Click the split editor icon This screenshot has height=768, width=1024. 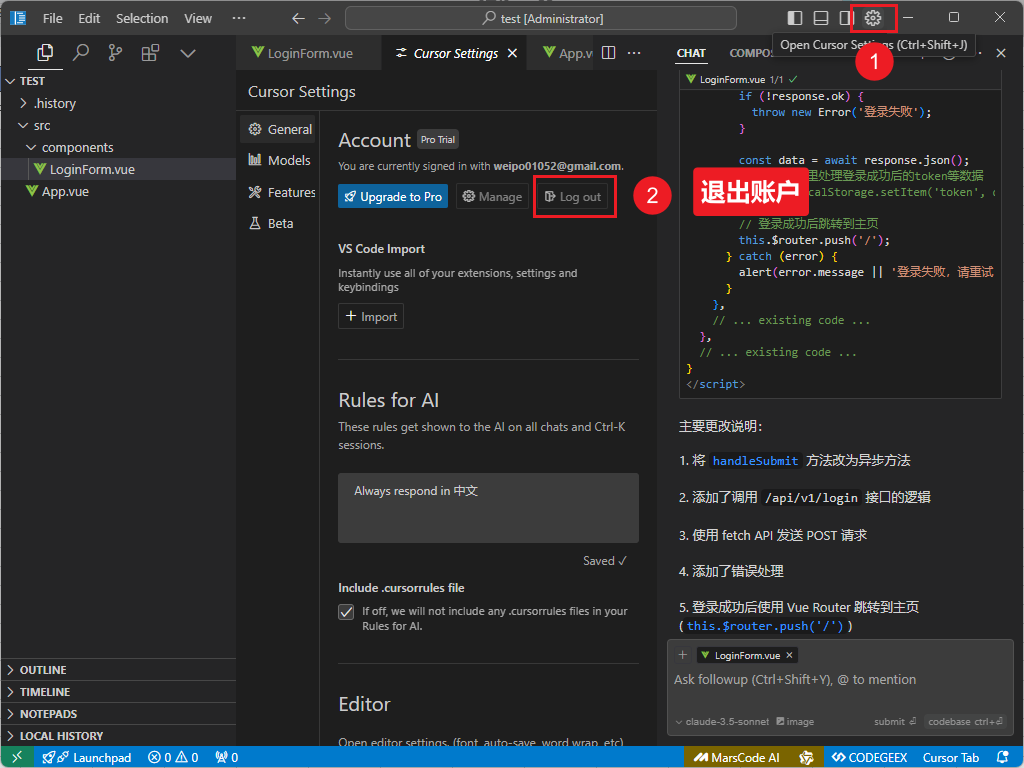pyautogui.click(x=609, y=53)
